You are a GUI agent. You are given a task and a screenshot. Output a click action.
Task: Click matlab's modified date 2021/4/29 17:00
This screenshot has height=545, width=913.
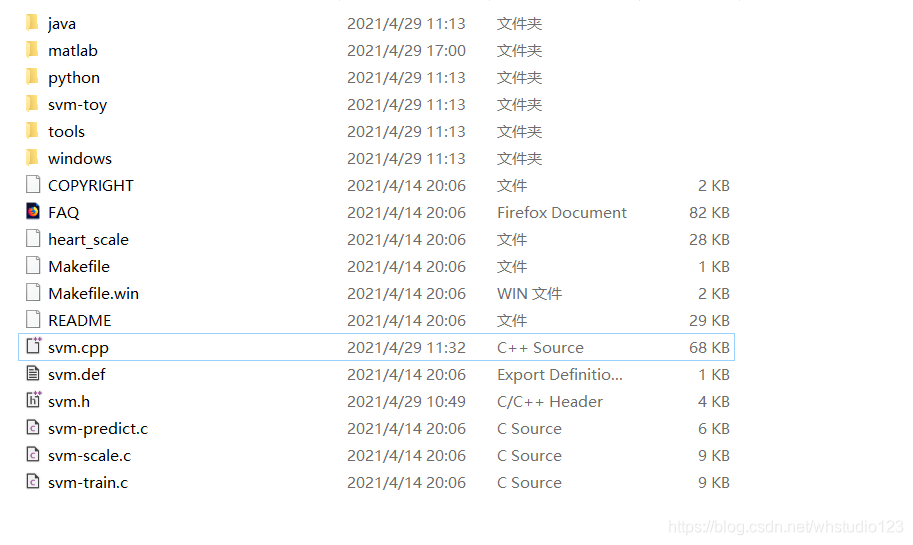406,51
